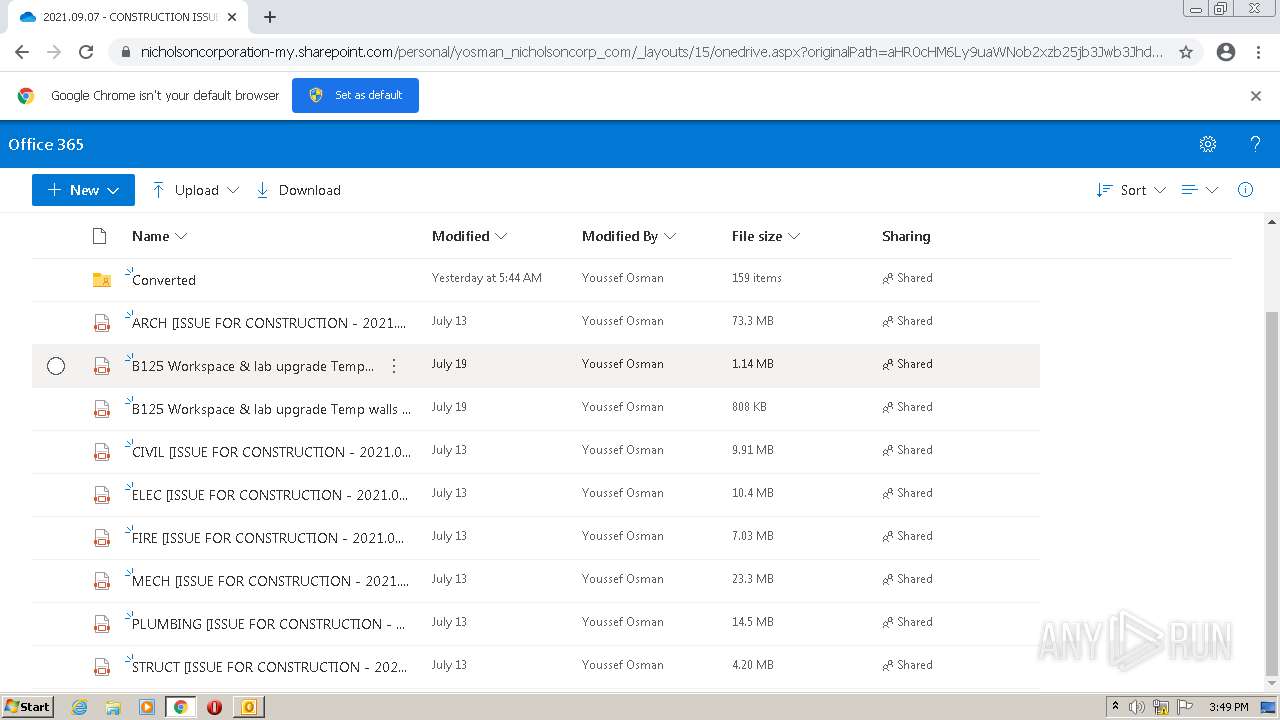The image size is (1280, 720).
Task: Open the Sort dropdown
Action: tap(1131, 190)
